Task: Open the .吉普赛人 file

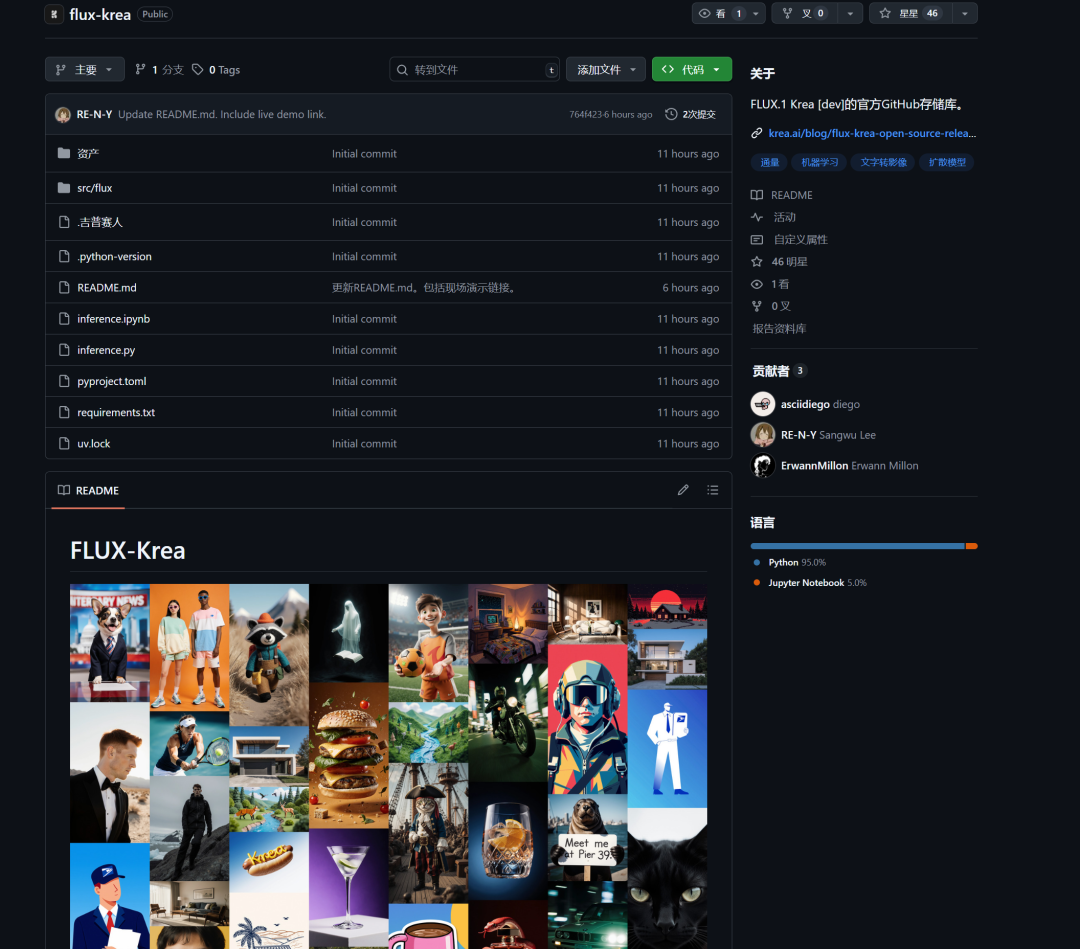Action: (100, 222)
